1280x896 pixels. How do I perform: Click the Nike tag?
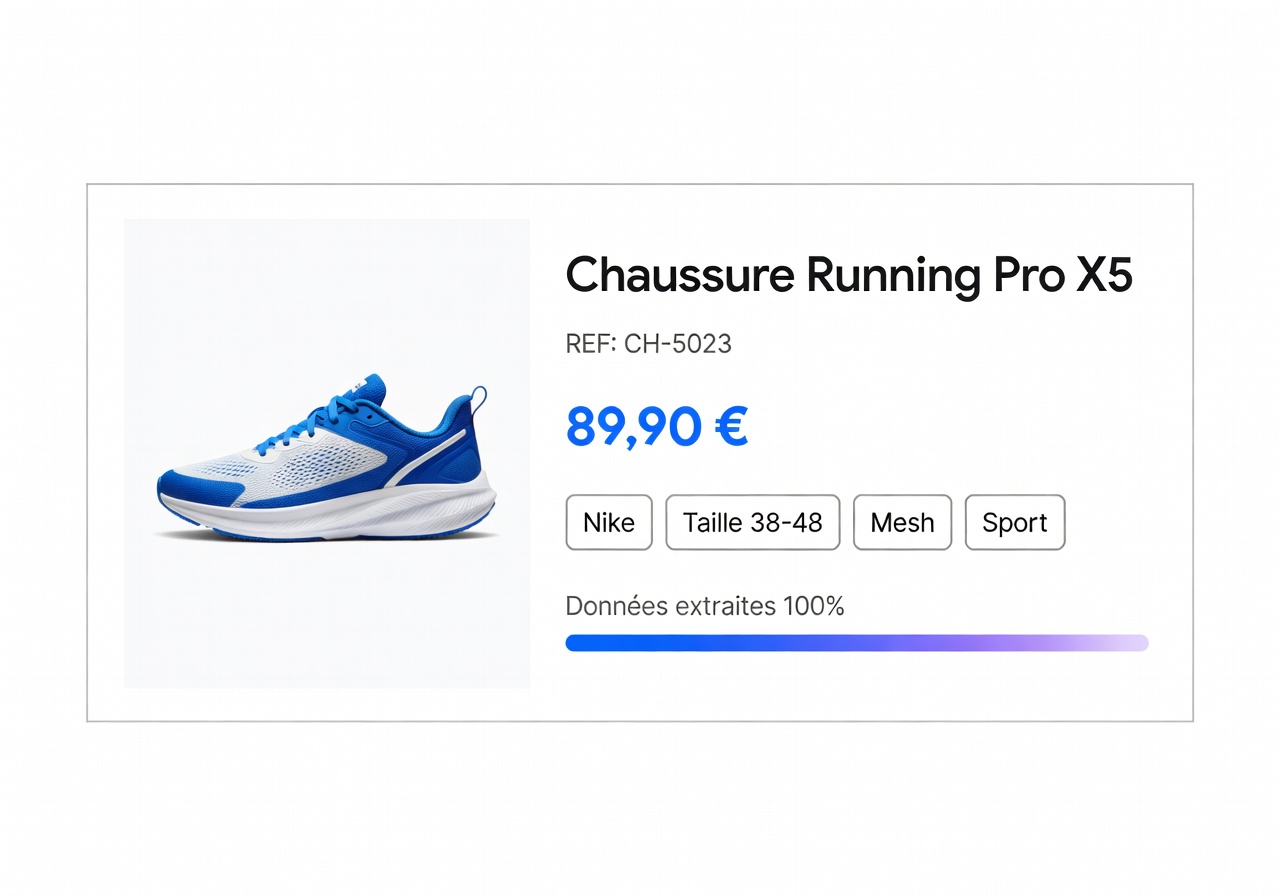pos(609,522)
